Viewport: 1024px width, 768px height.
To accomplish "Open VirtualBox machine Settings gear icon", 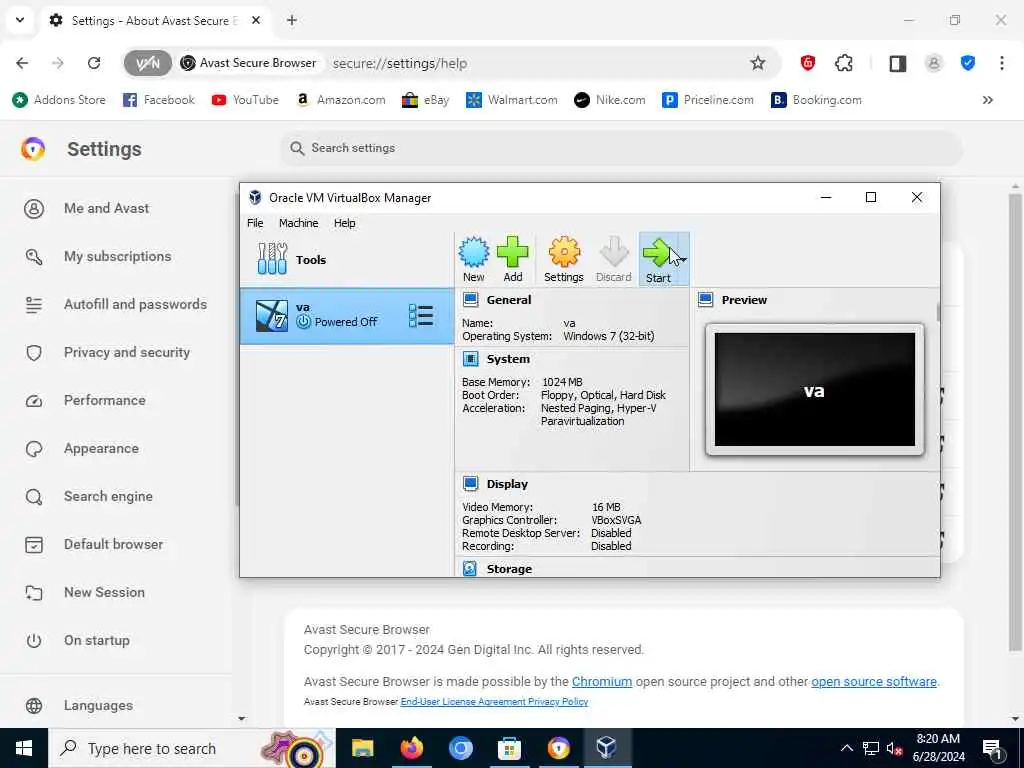I will click(x=564, y=259).
